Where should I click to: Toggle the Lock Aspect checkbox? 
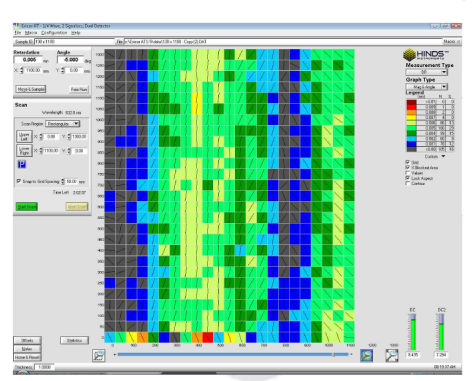point(407,178)
